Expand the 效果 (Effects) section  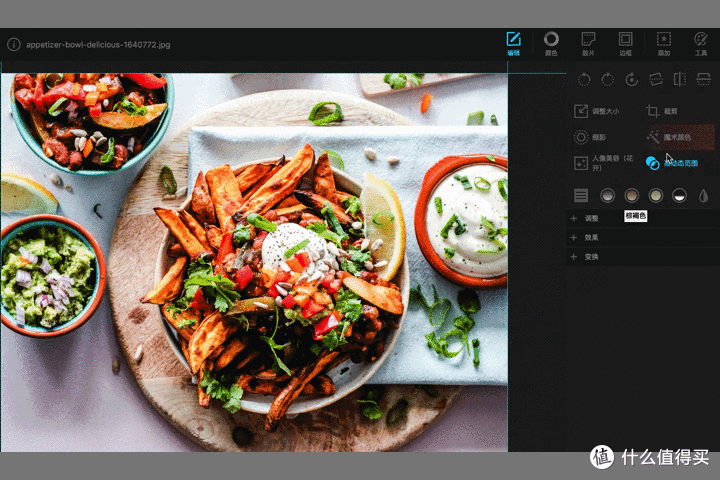(x=643, y=237)
